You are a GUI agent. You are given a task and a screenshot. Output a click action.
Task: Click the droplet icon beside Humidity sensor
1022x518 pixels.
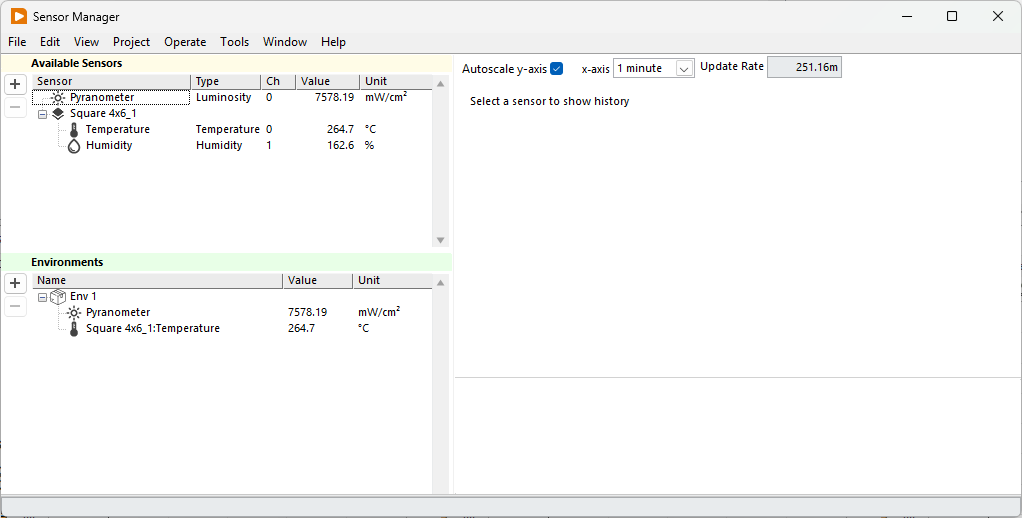74,146
